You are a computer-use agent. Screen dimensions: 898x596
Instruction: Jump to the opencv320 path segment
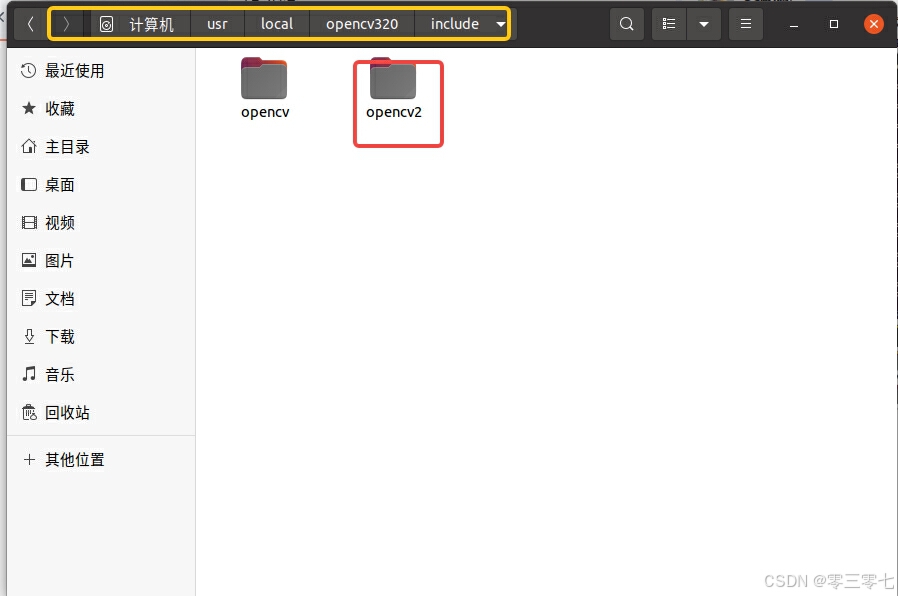362,24
